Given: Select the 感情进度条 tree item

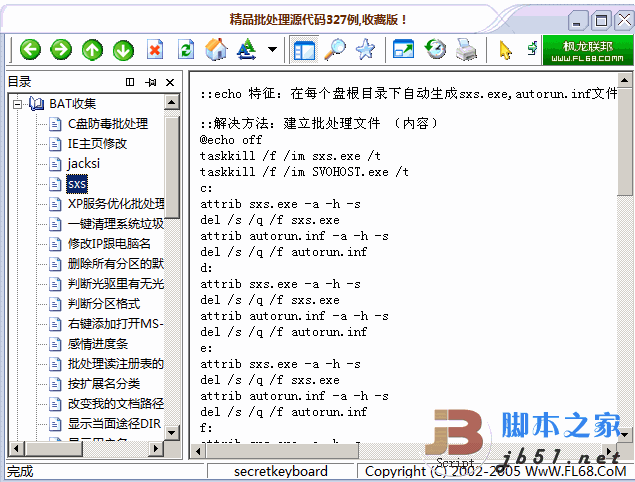Looking at the screenshot, I should click(97, 343).
